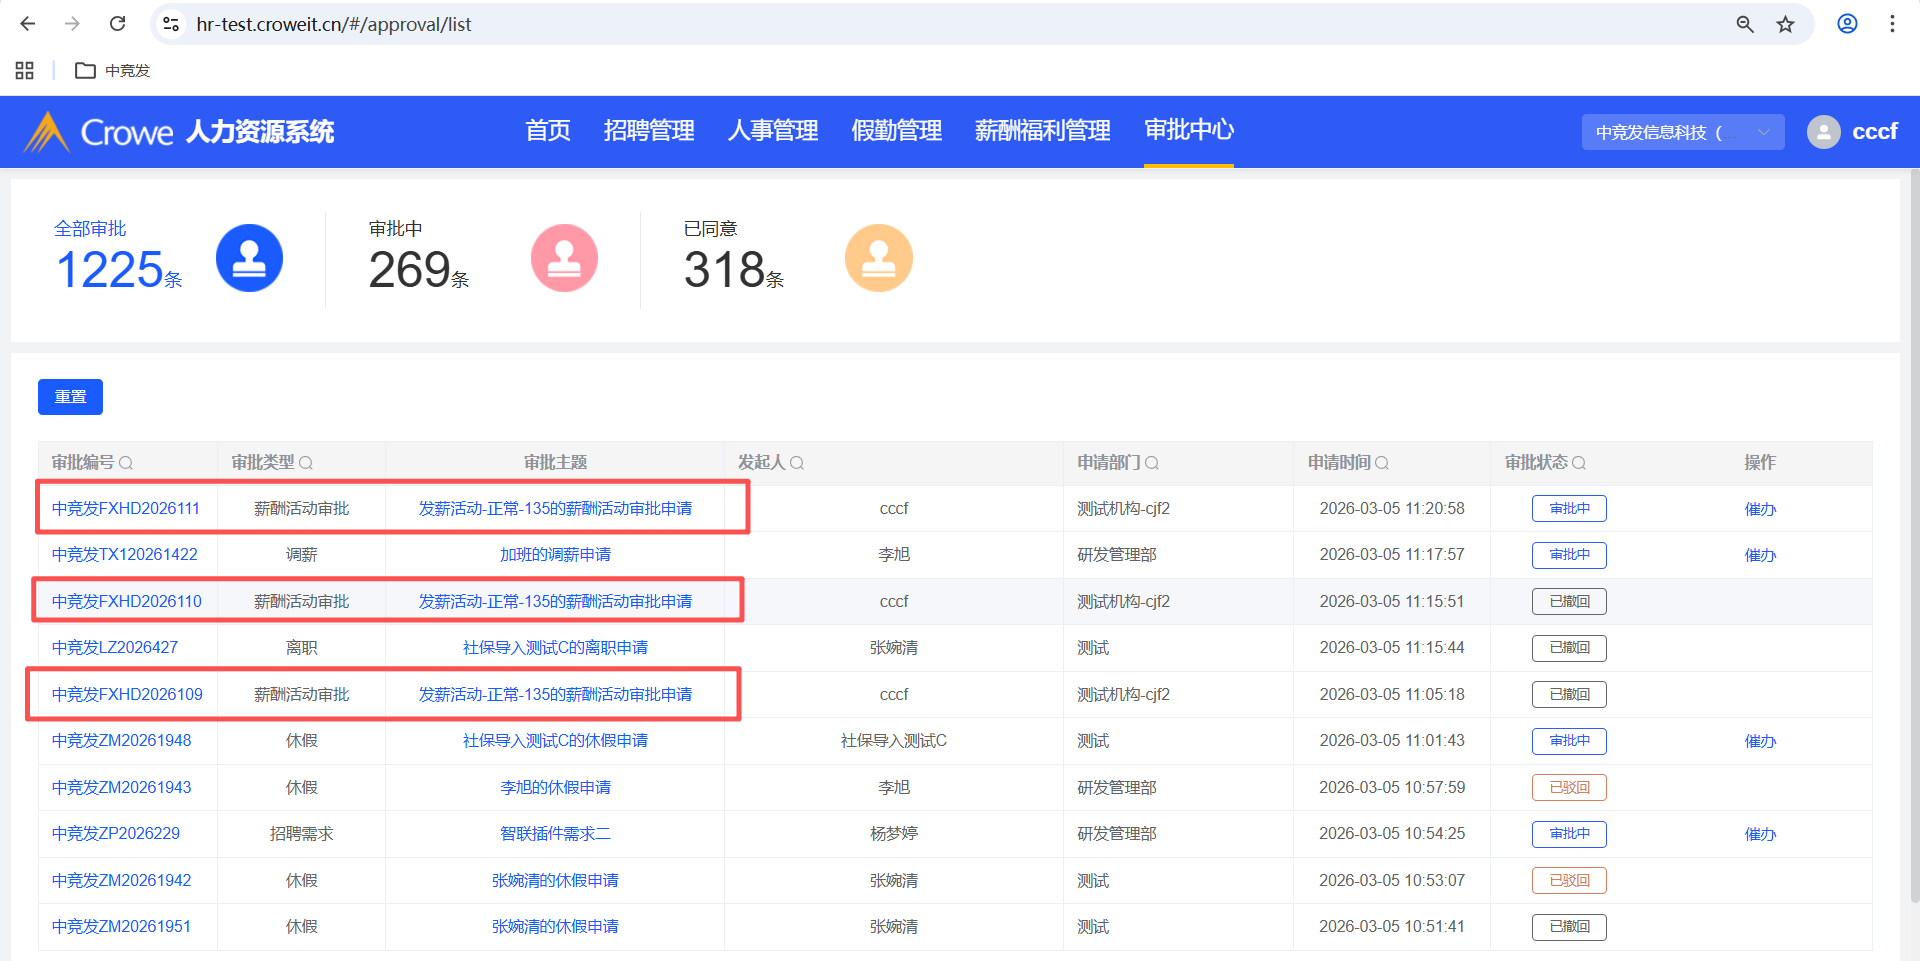Click the orange 已同意 stamp icon
The image size is (1920, 961).
(x=878, y=258)
